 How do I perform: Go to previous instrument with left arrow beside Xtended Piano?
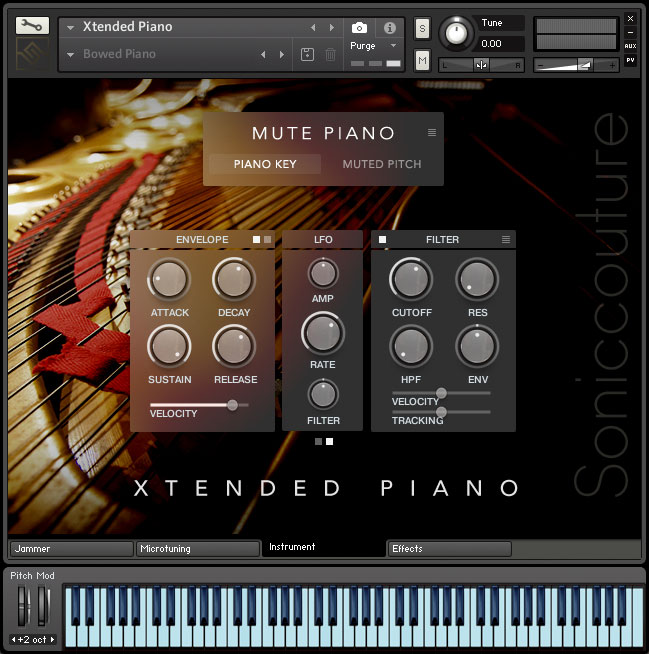(x=313, y=28)
